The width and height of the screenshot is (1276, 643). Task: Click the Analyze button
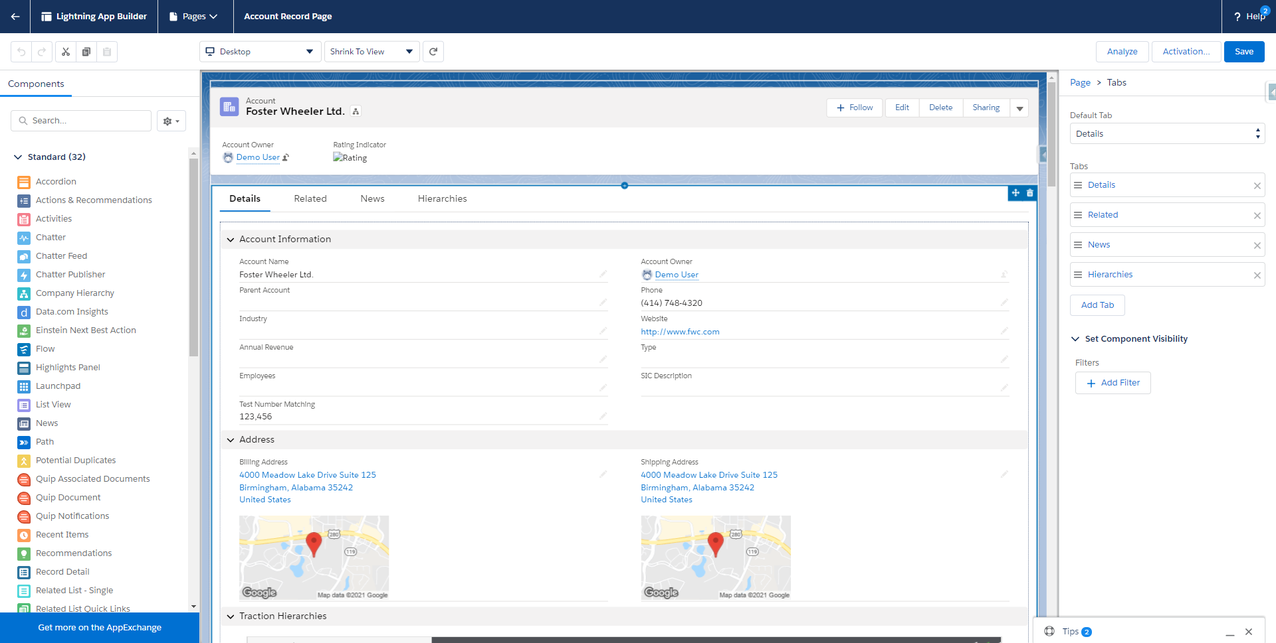tap(1122, 52)
